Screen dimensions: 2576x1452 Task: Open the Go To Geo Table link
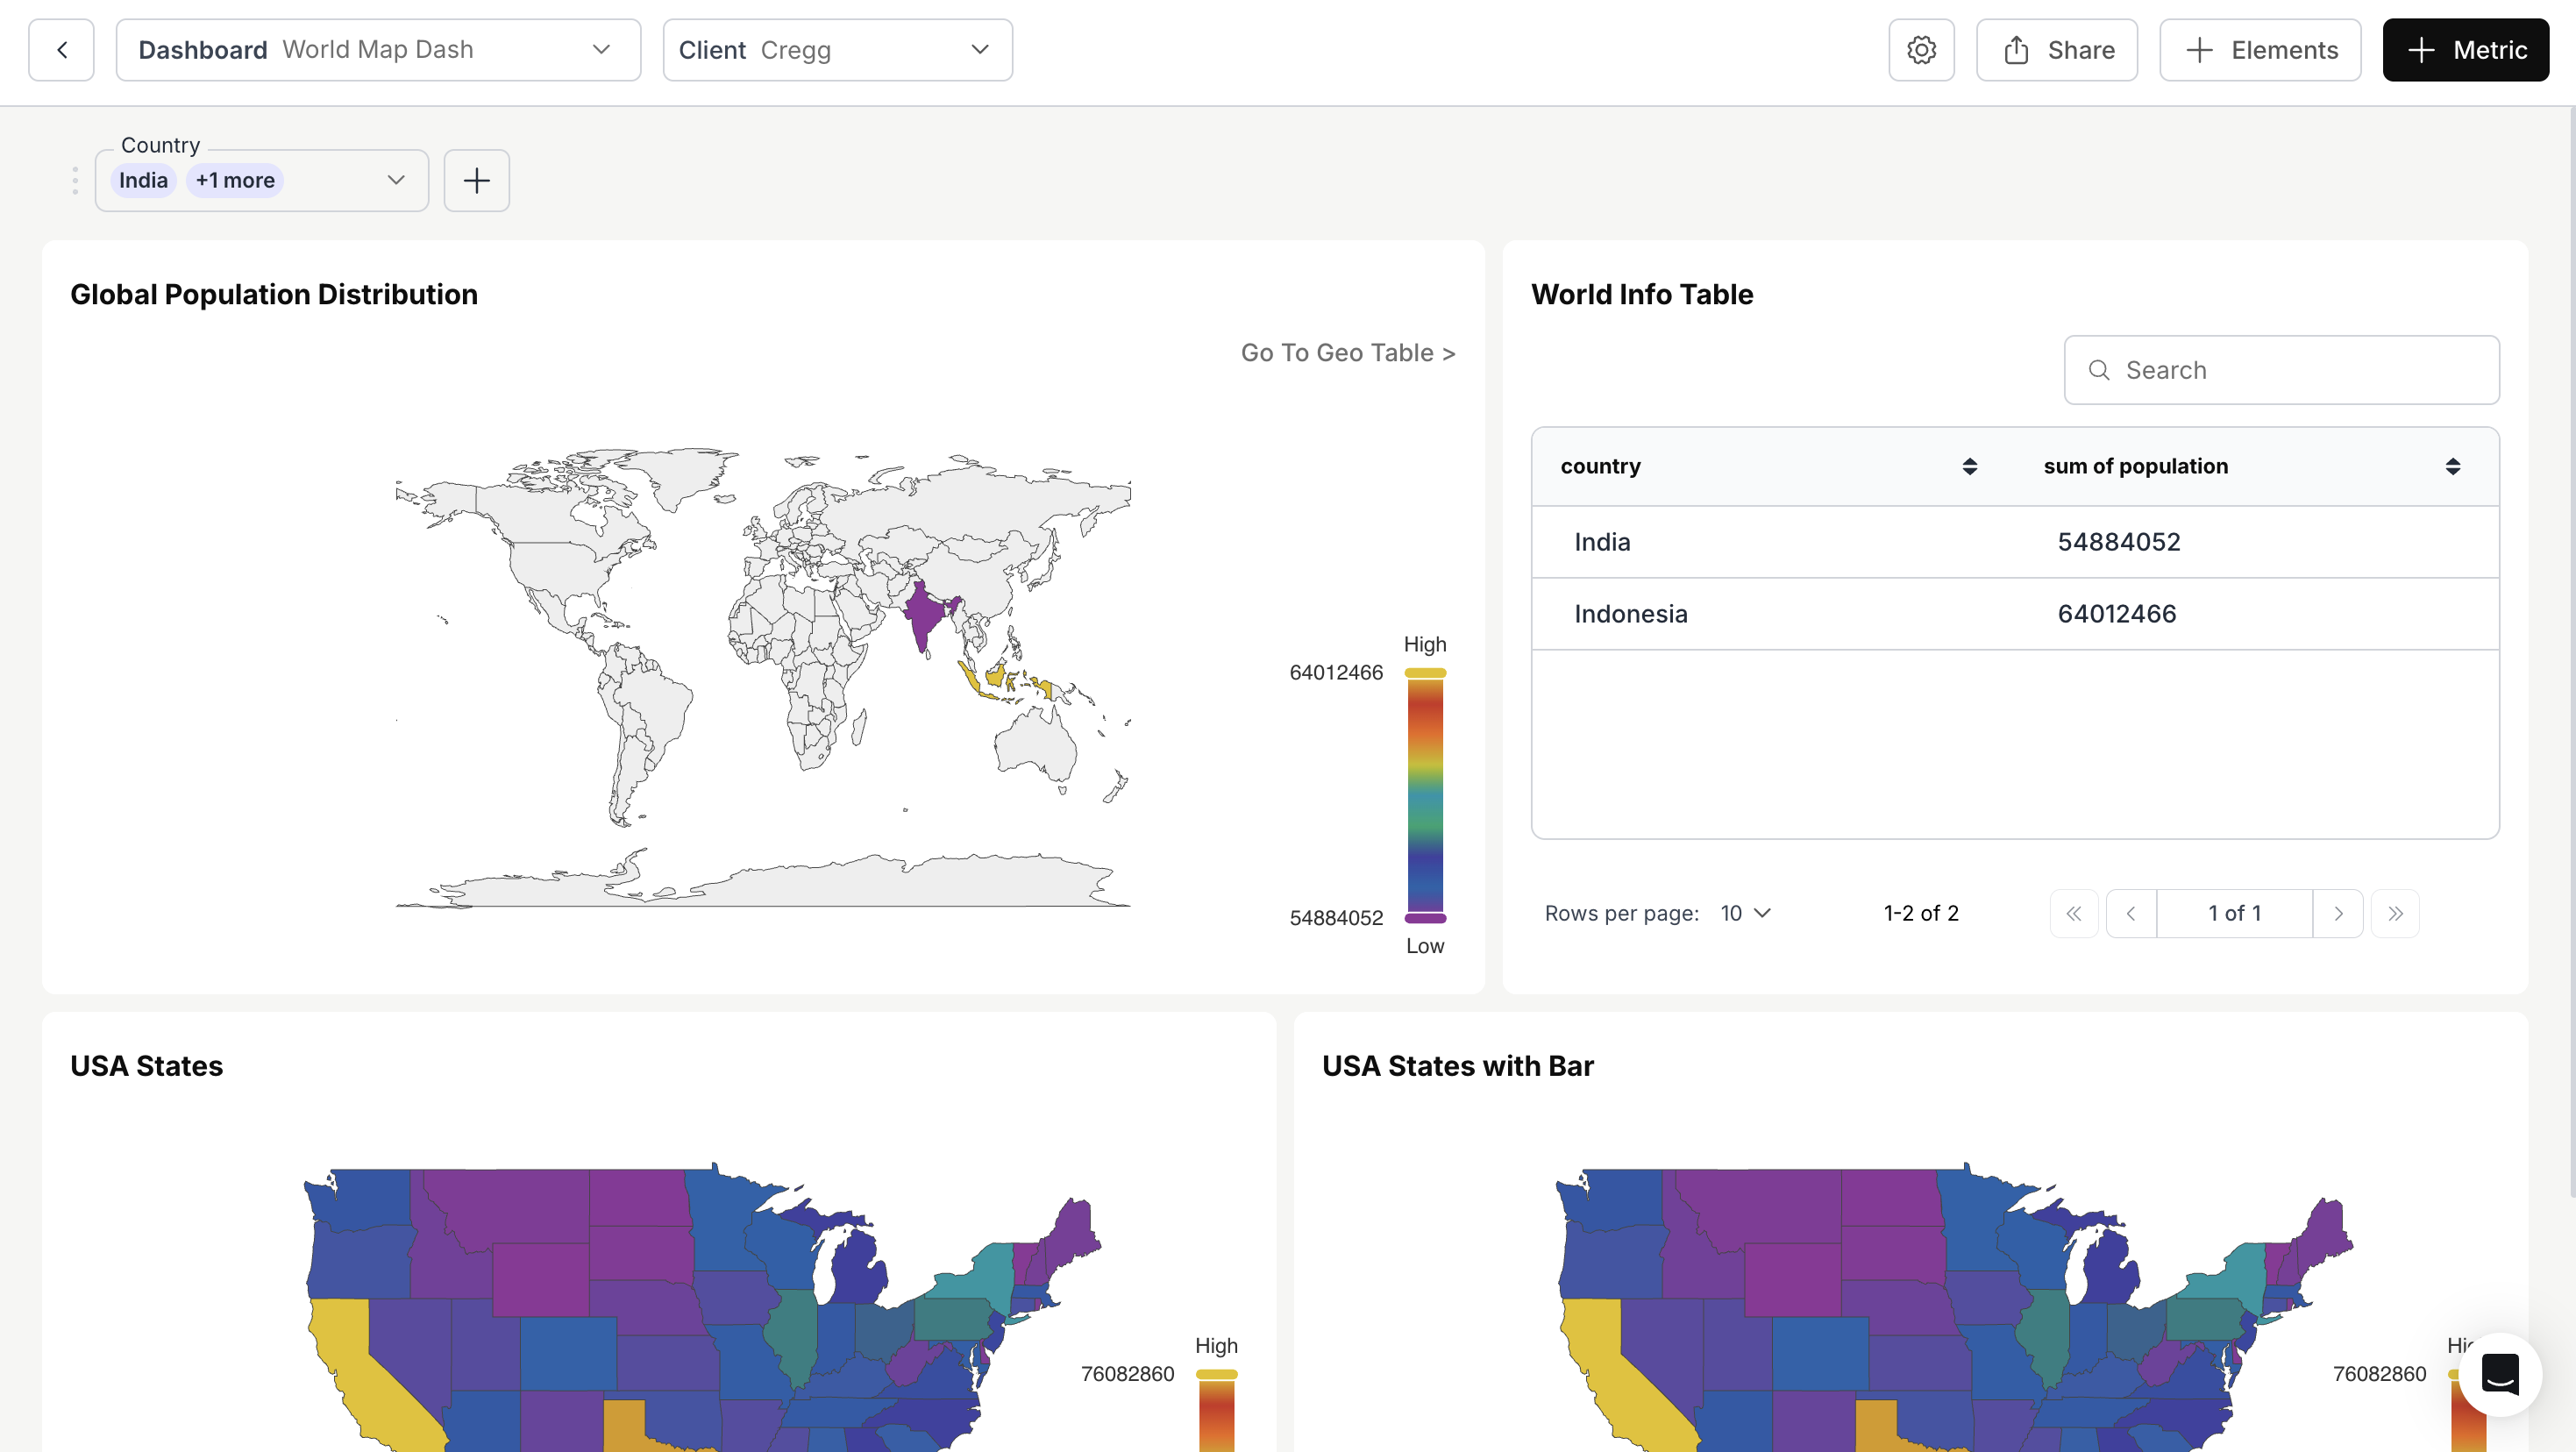pos(1347,353)
